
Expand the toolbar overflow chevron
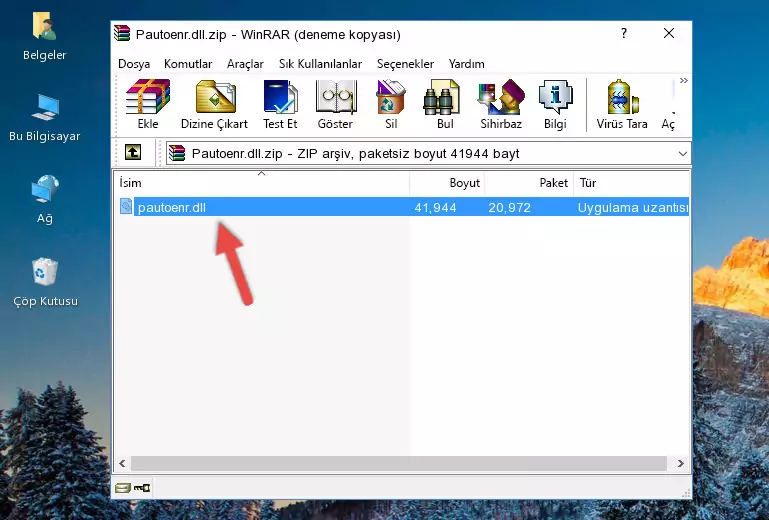[x=684, y=80]
